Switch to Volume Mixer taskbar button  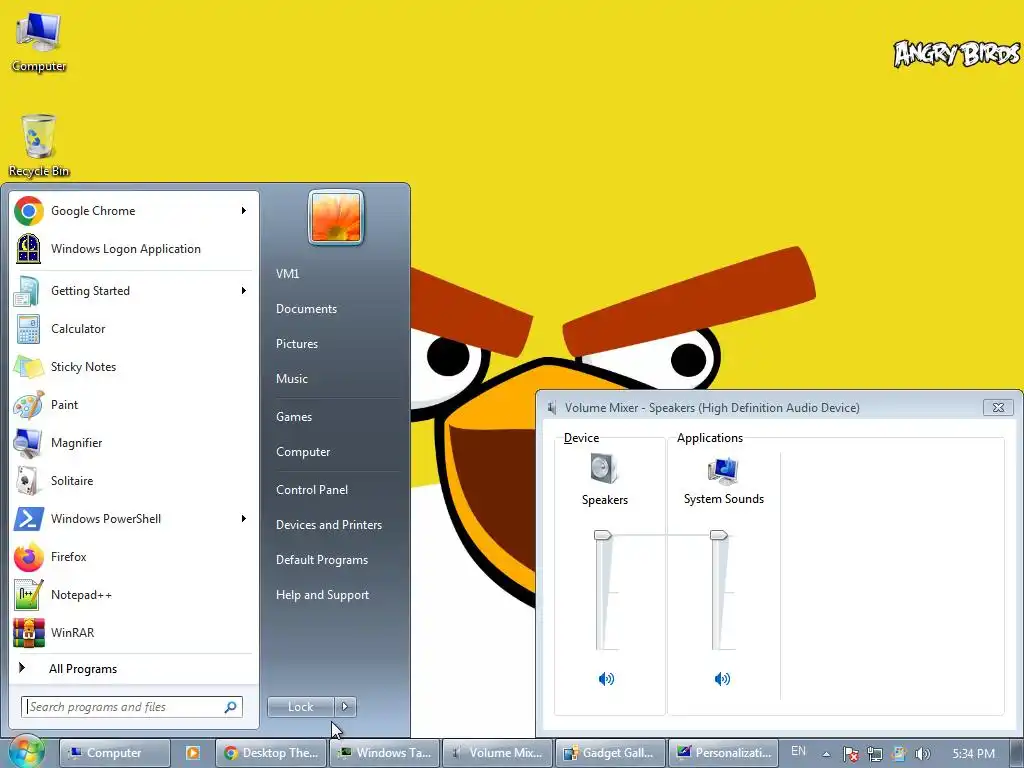(498, 753)
